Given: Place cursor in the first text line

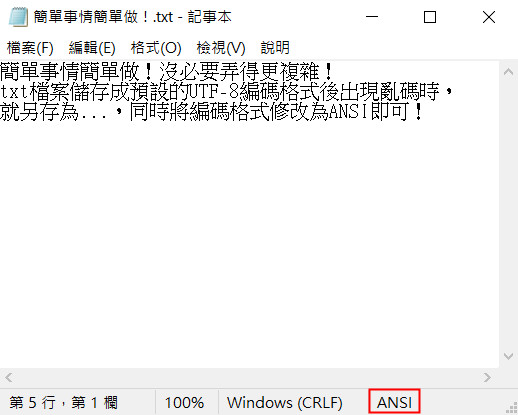Looking at the screenshot, I should pos(166,71).
